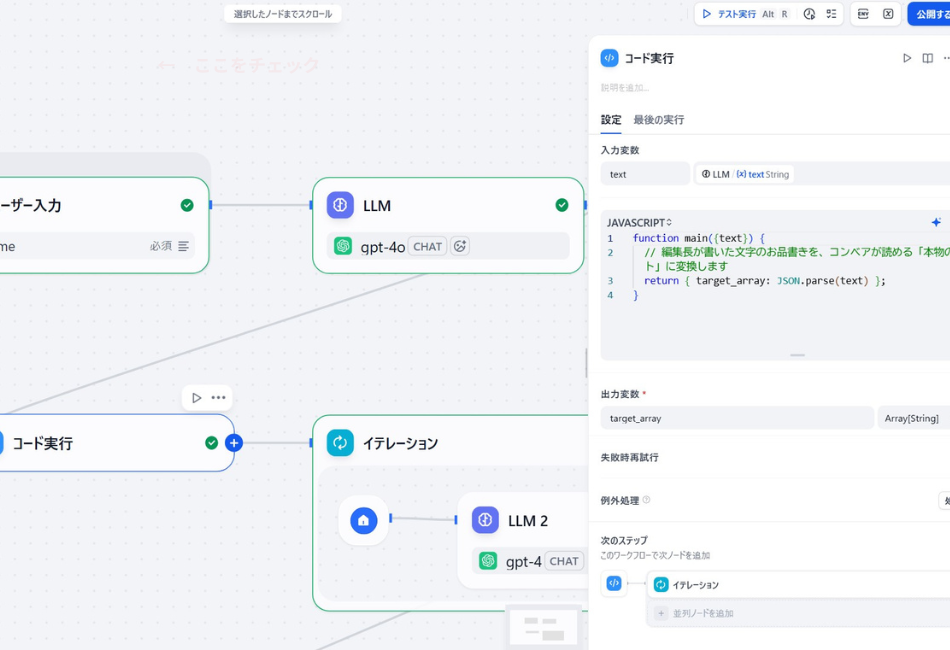Click the code editor resize handle bar
This screenshot has width=950, height=650.
click(797, 355)
